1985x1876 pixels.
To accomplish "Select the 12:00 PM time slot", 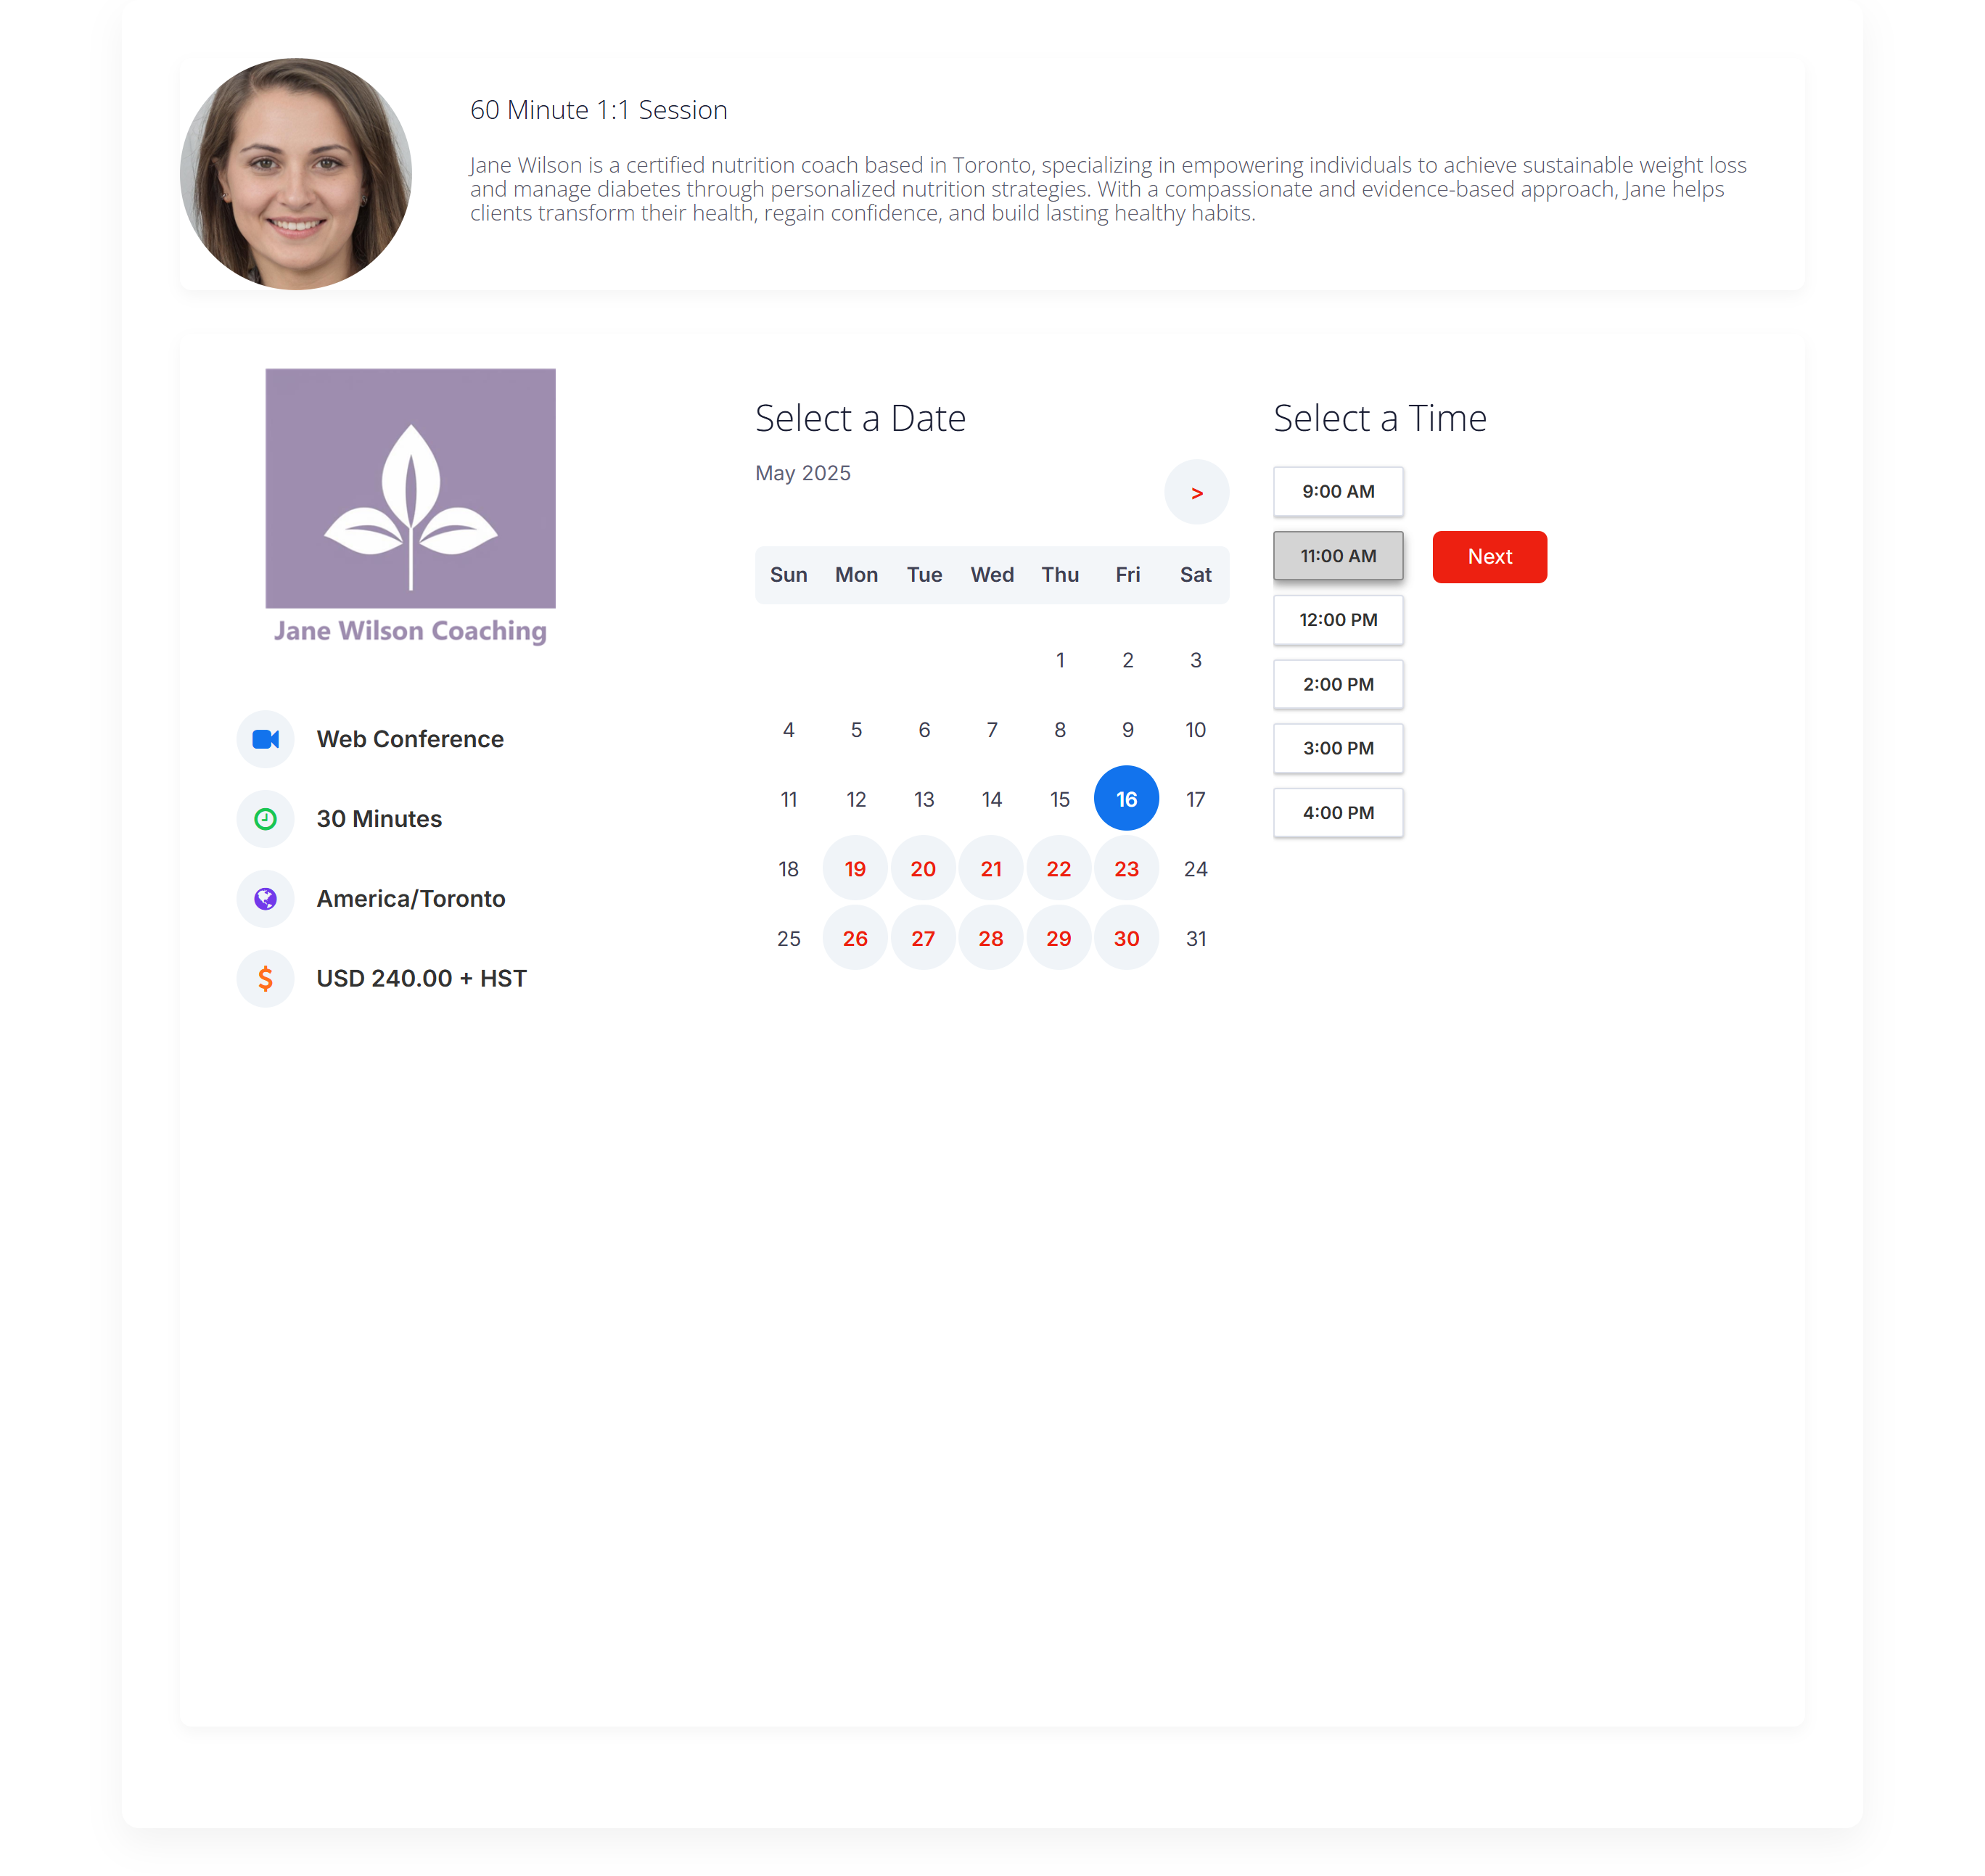I will pyautogui.click(x=1338, y=620).
